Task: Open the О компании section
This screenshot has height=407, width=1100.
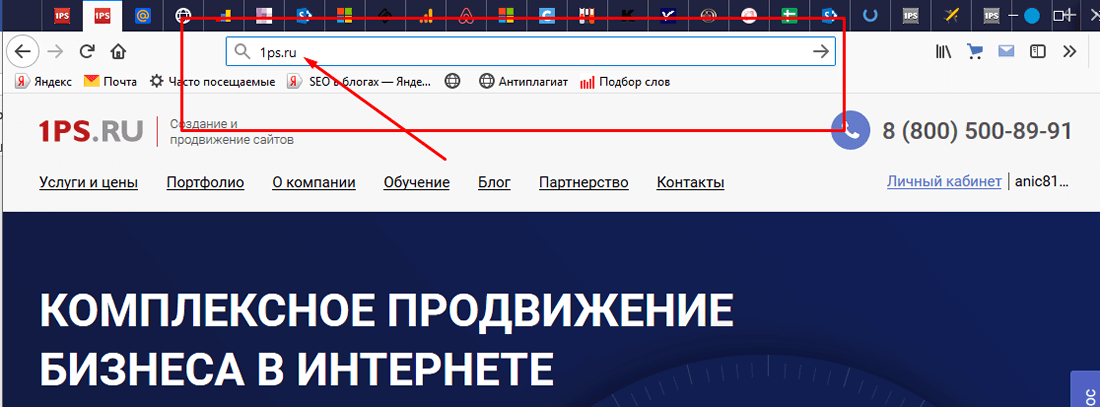Action: coord(314,183)
